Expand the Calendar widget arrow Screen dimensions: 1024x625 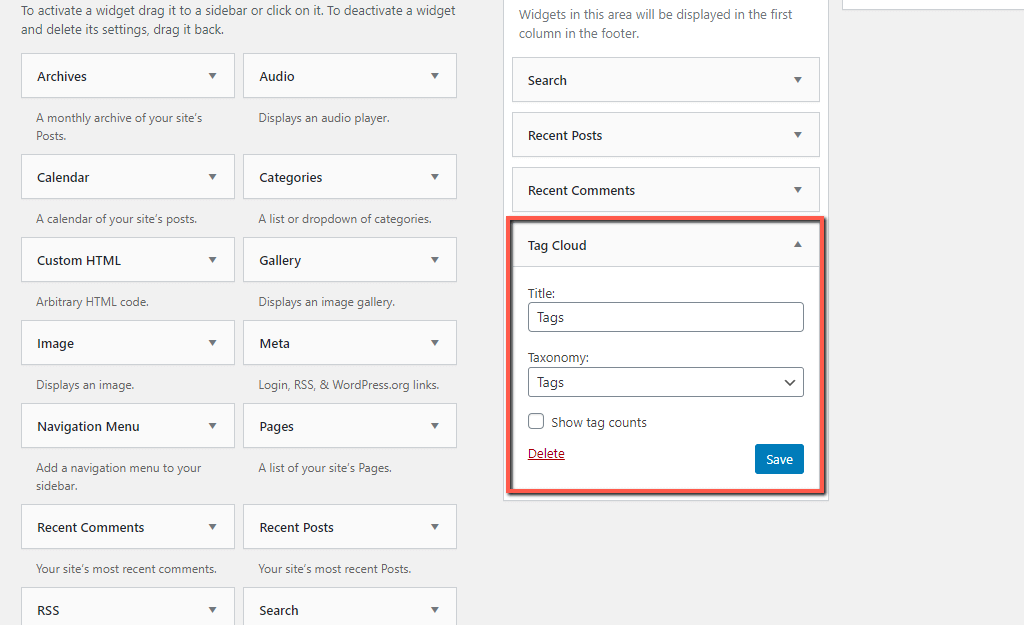pyautogui.click(x=212, y=177)
